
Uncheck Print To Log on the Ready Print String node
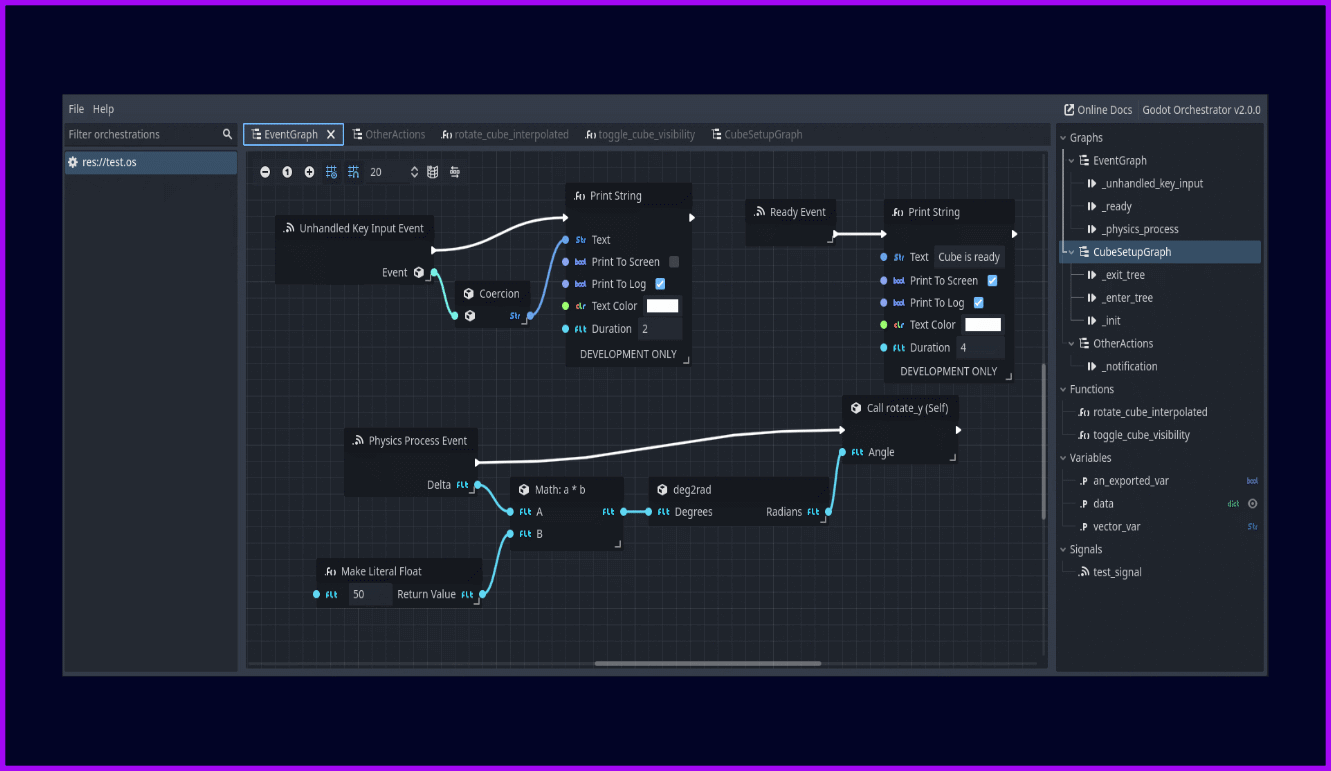point(978,303)
